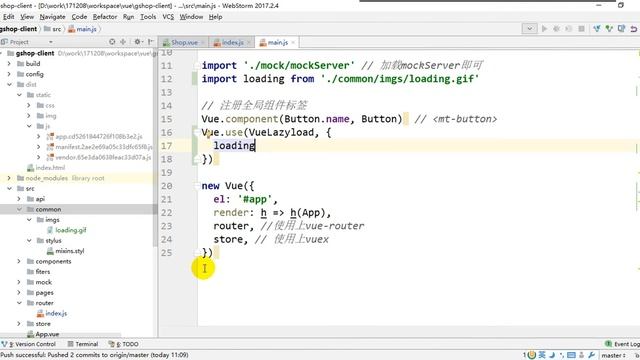Expand the api folder
640x360 pixels.
click(19, 199)
